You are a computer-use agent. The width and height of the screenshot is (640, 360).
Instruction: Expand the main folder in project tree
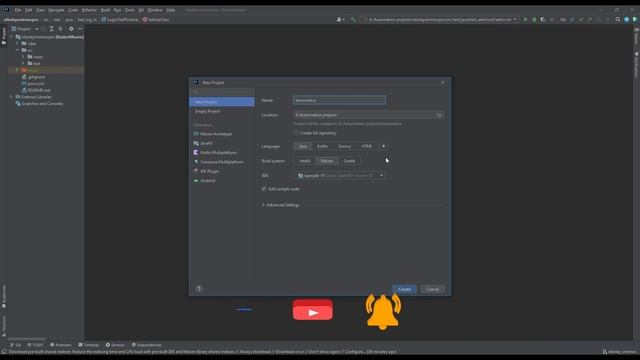[24, 57]
